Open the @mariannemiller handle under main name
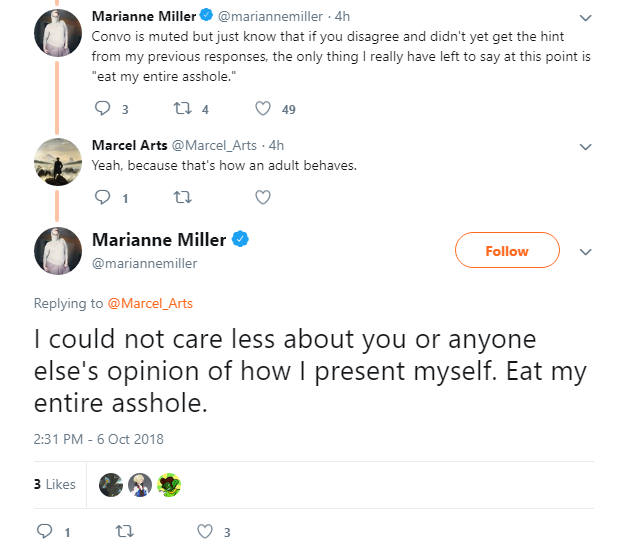The image size is (622, 555). (x=144, y=263)
